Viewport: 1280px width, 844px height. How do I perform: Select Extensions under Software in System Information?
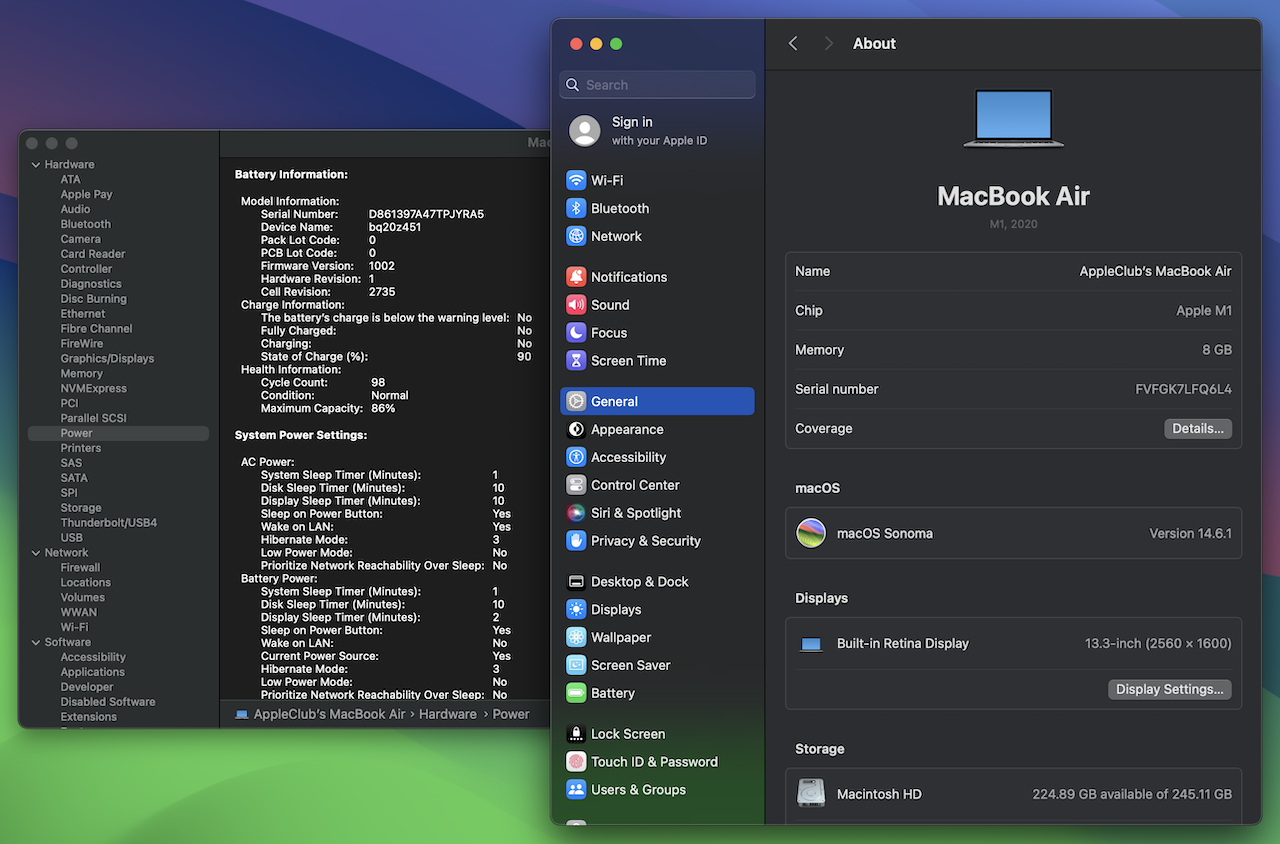(88, 717)
